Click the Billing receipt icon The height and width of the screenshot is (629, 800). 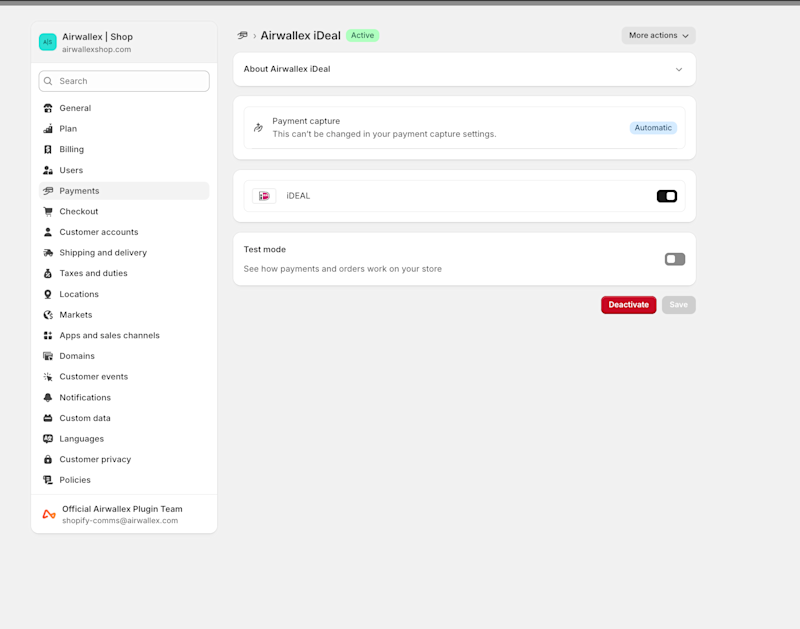click(48, 149)
